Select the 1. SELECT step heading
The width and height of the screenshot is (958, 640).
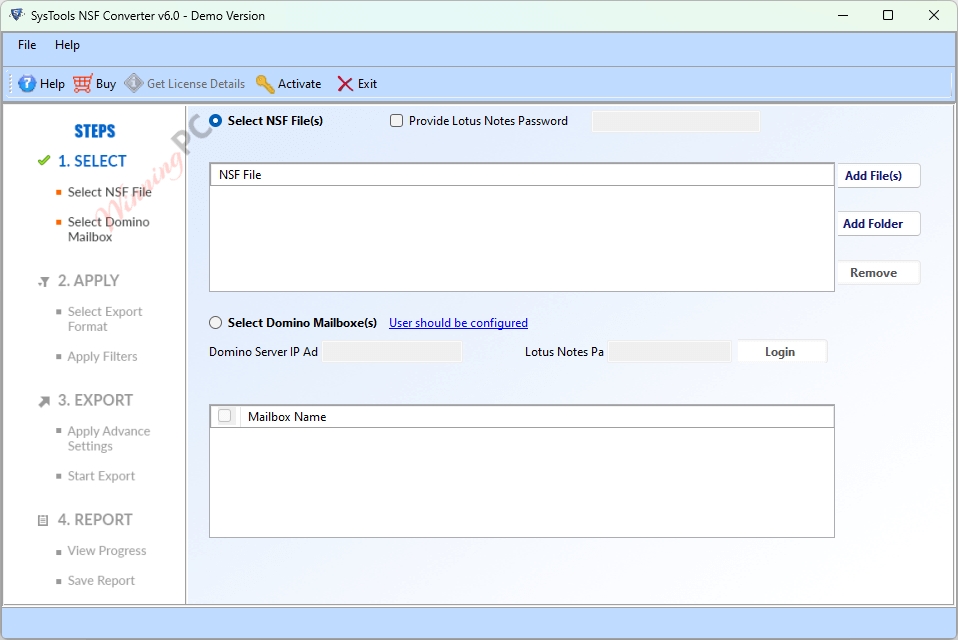coord(92,161)
